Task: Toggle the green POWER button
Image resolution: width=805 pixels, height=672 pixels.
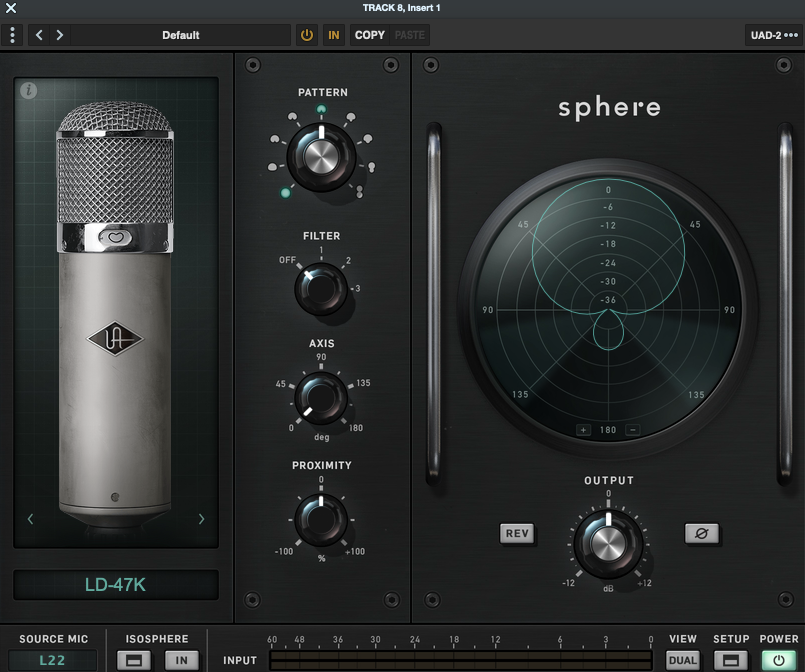Action: 778,660
